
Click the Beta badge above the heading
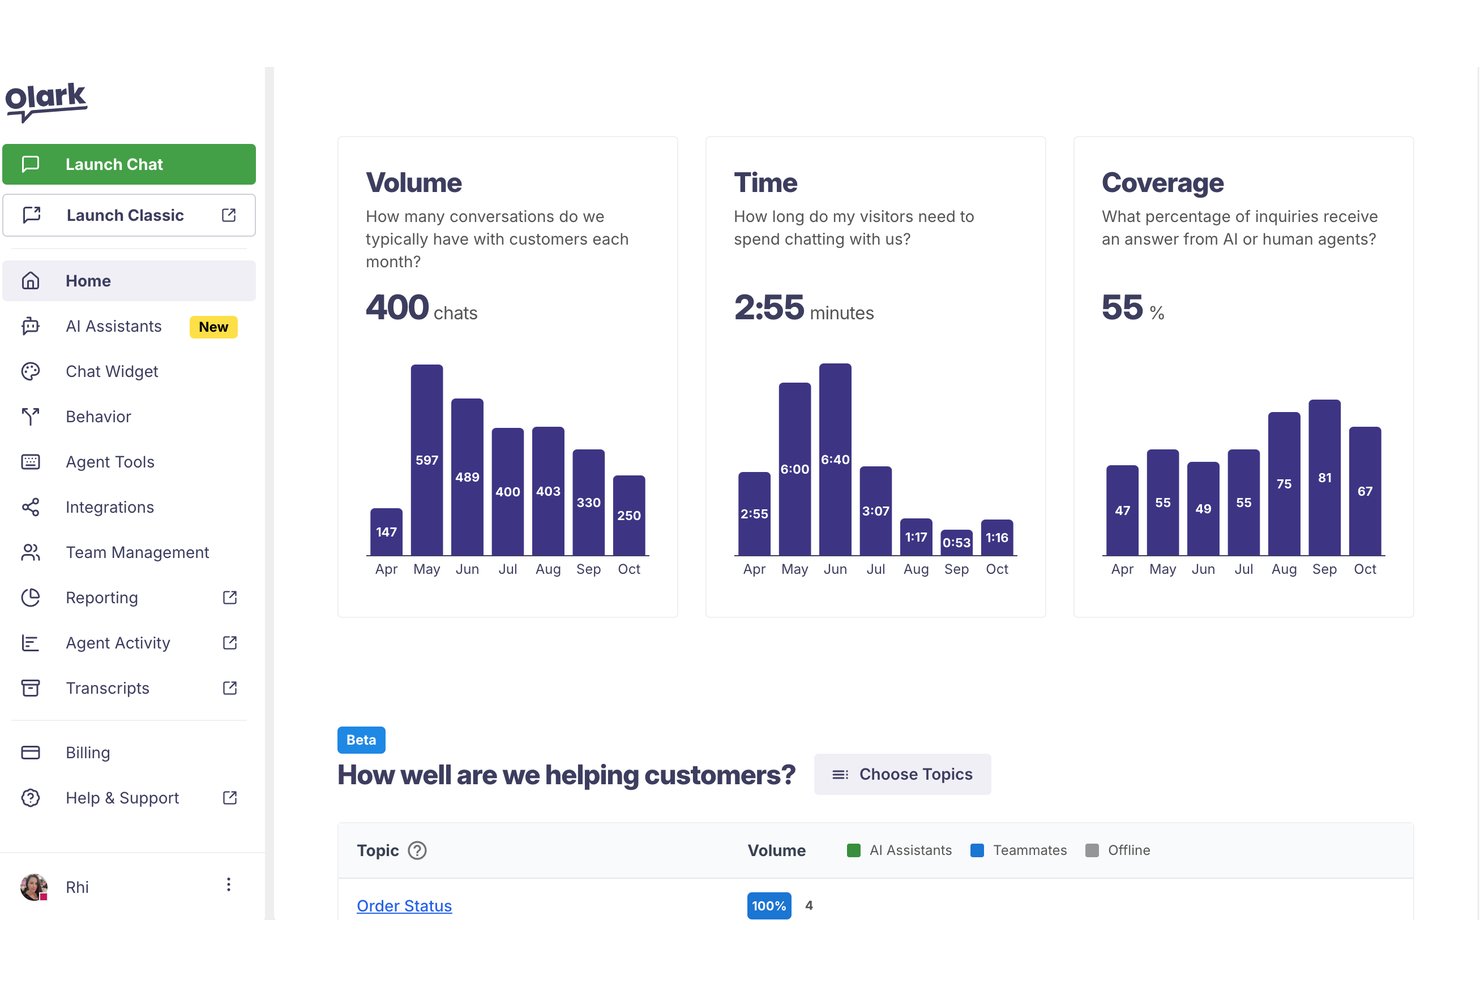(x=361, y=740)
